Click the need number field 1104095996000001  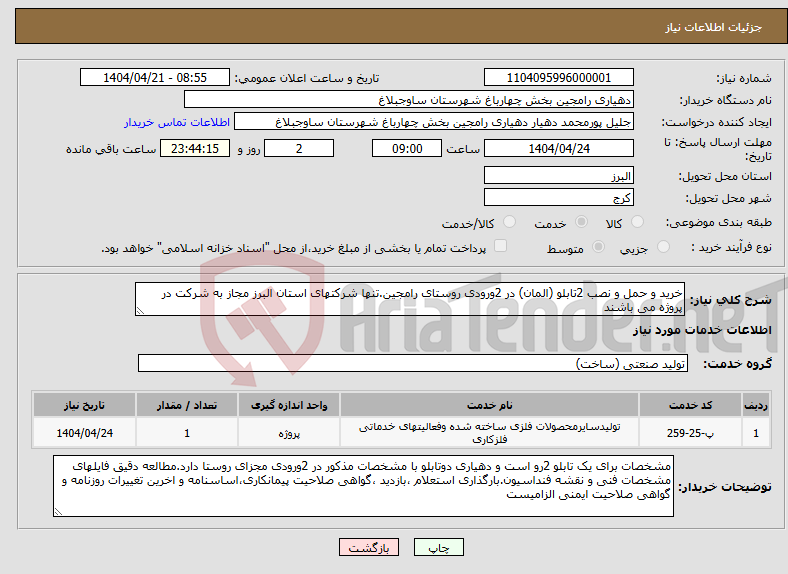558,77
